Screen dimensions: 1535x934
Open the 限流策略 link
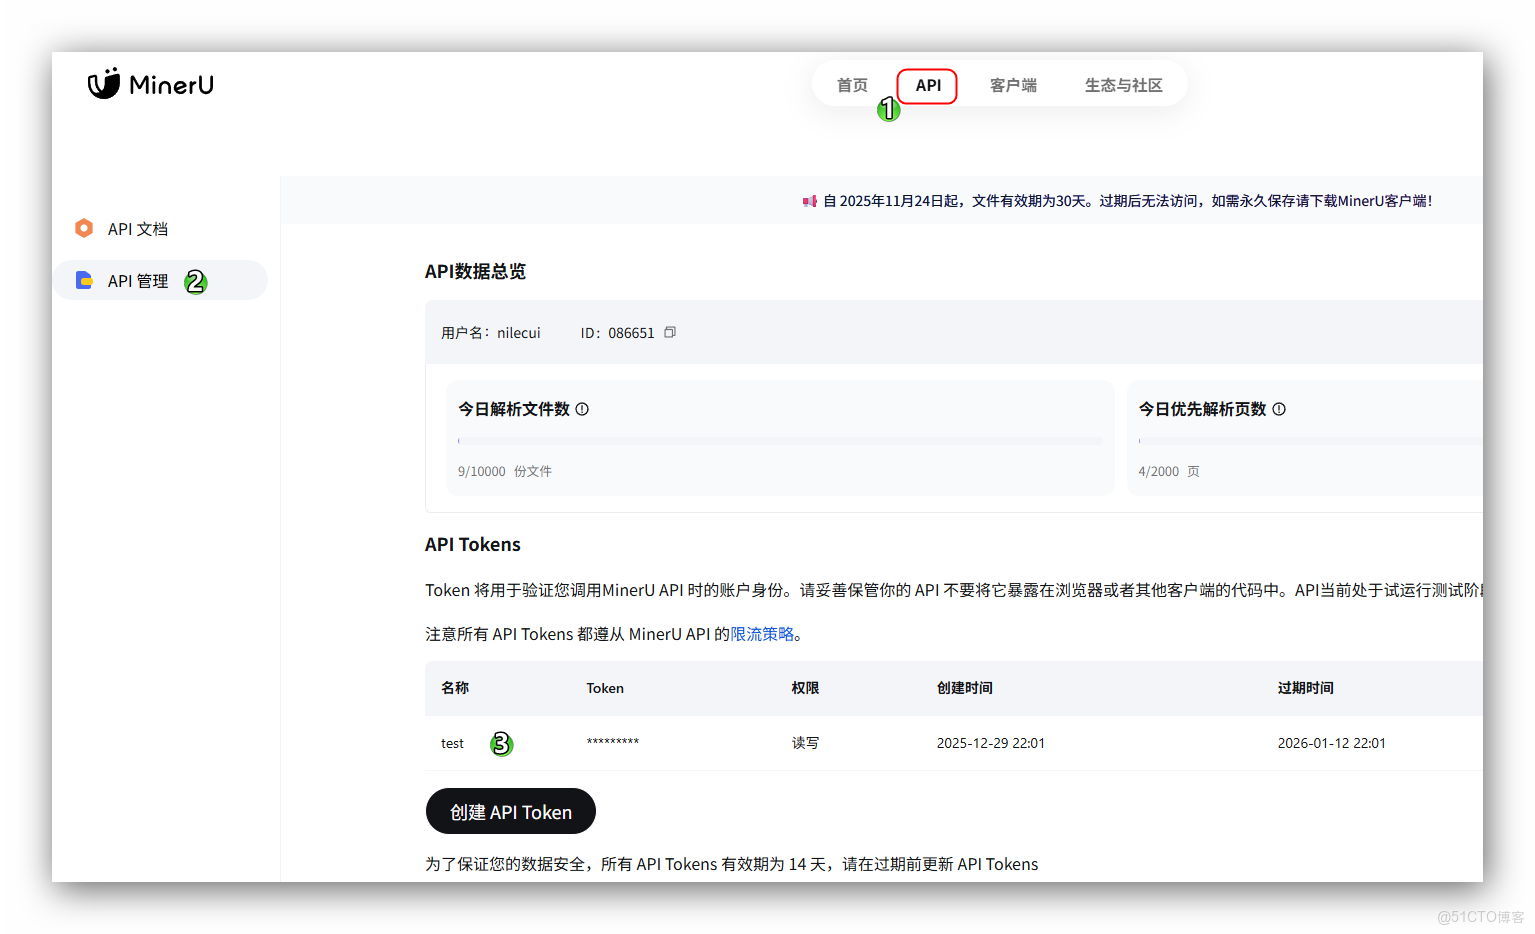tap(762, 634)
